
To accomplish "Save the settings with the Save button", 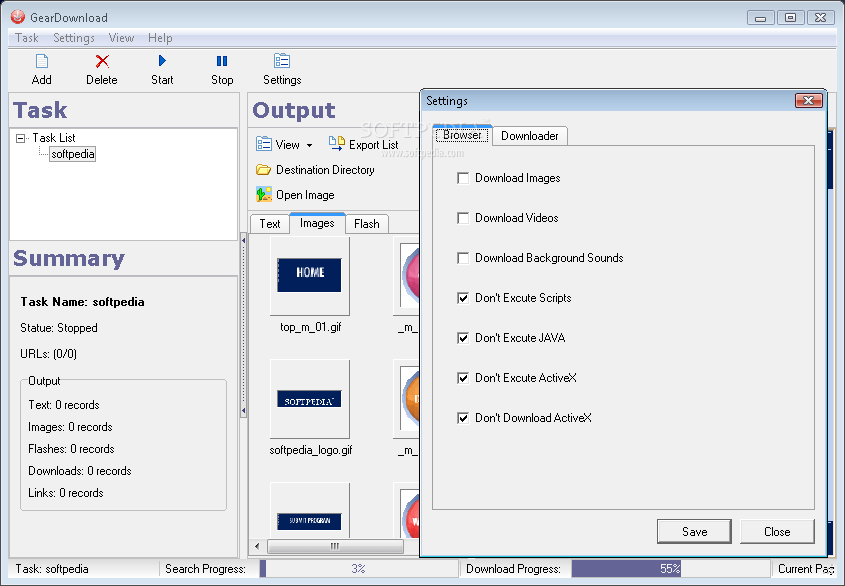I will coord(694,531).
